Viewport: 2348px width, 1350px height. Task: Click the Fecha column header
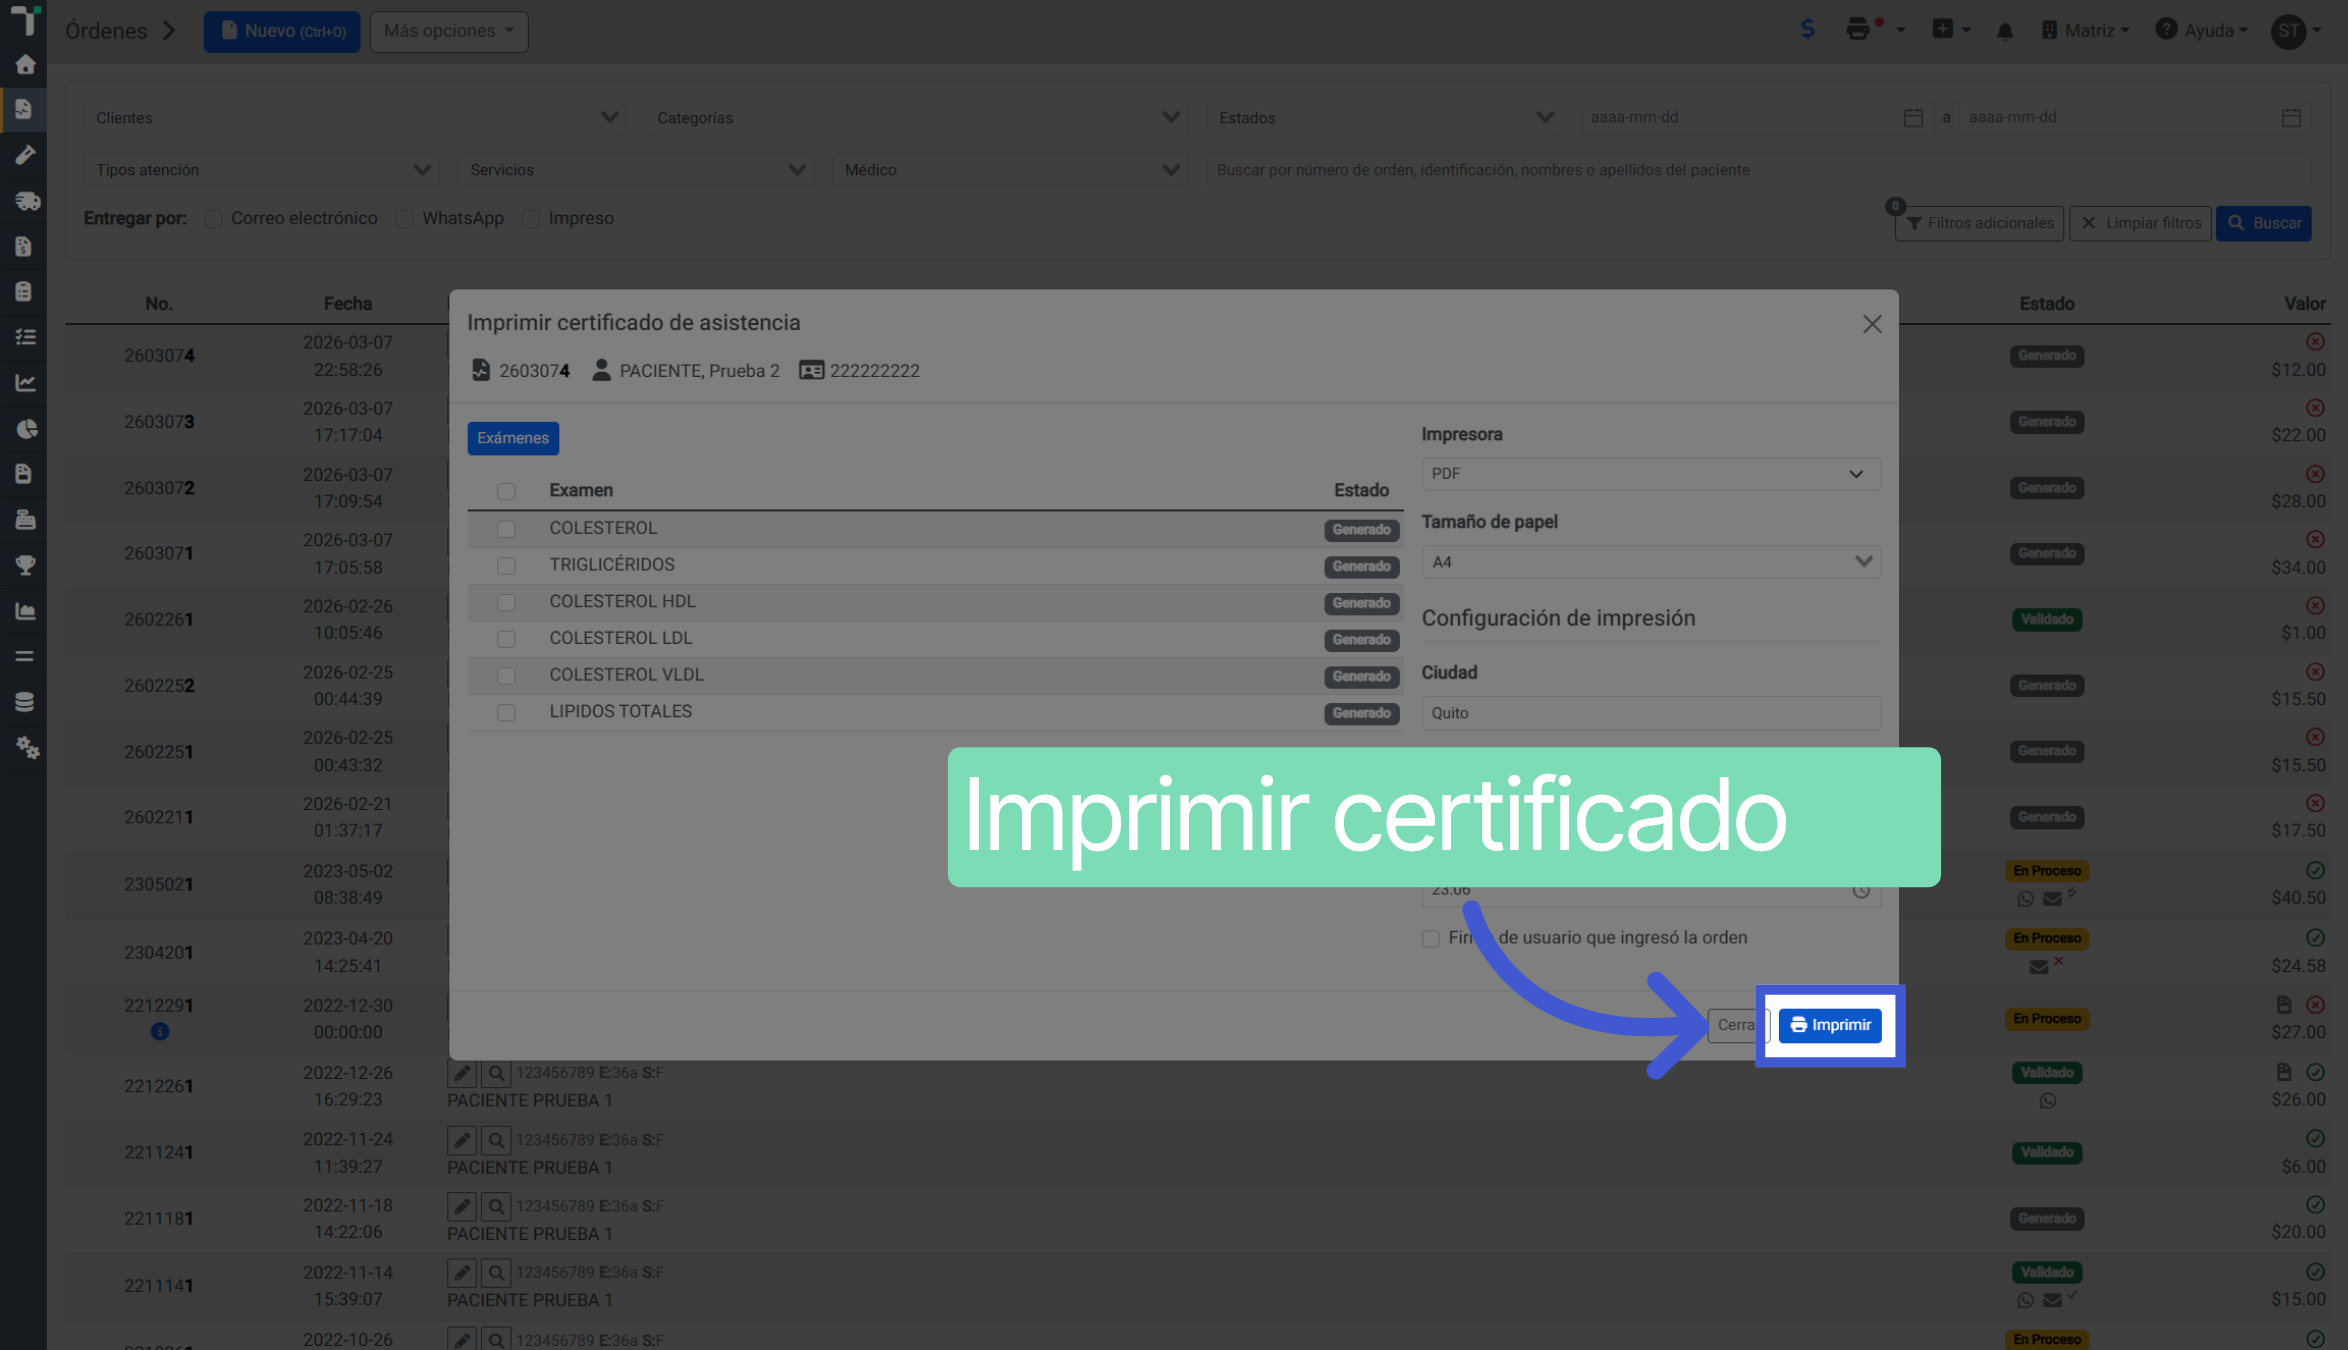(x=347, y=303)
